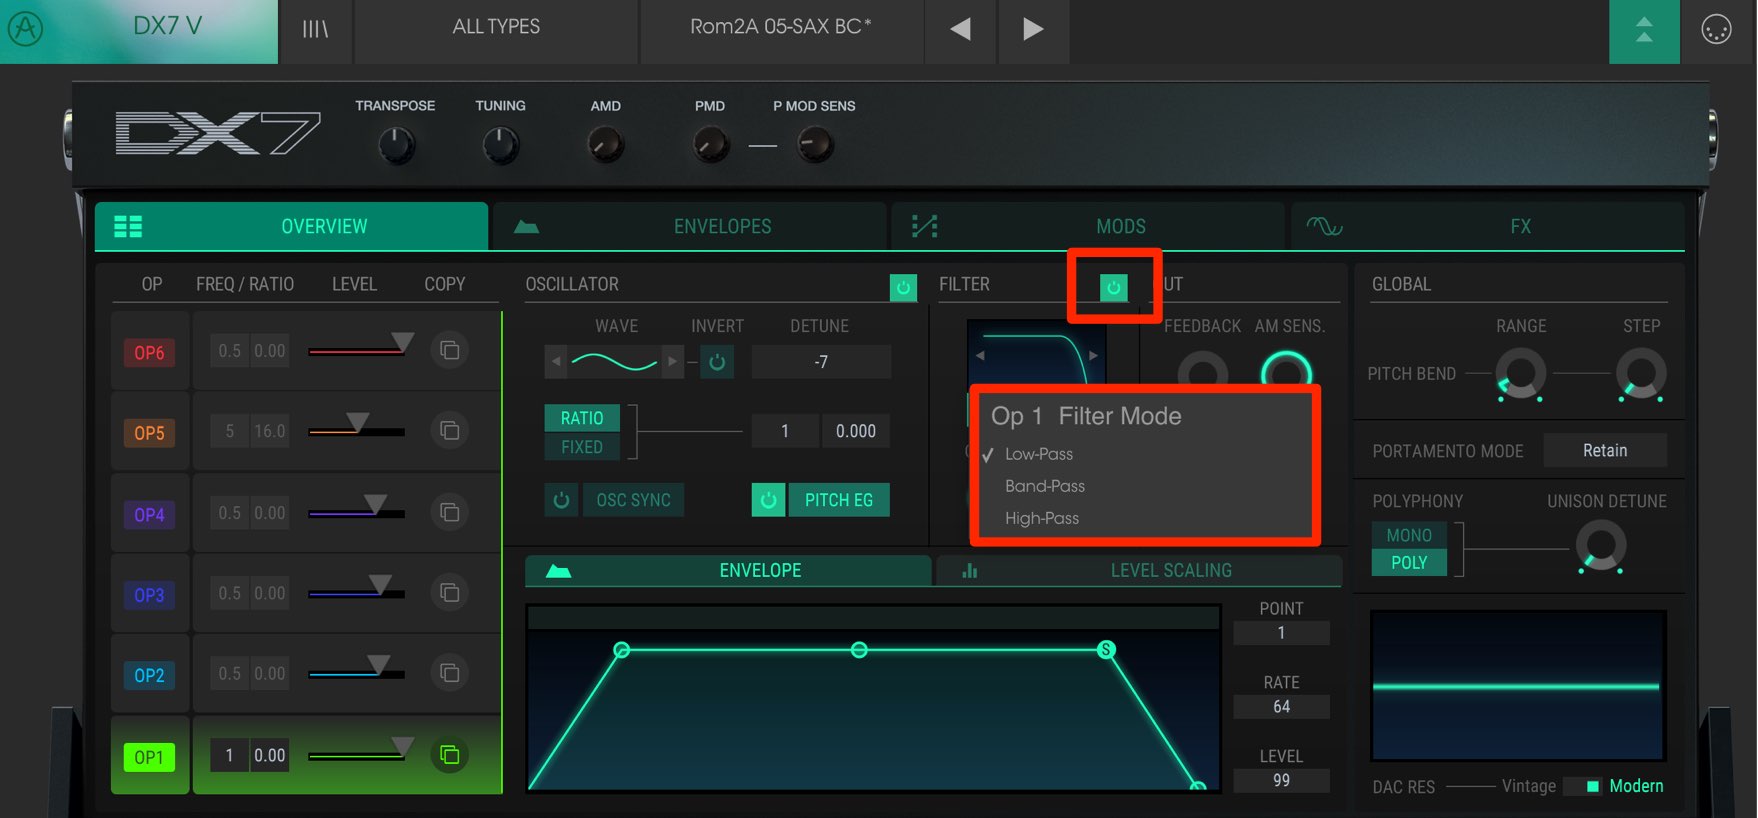Select operator OP5
This screenshot has height=818, width=1758.
(x=149, y=433)
